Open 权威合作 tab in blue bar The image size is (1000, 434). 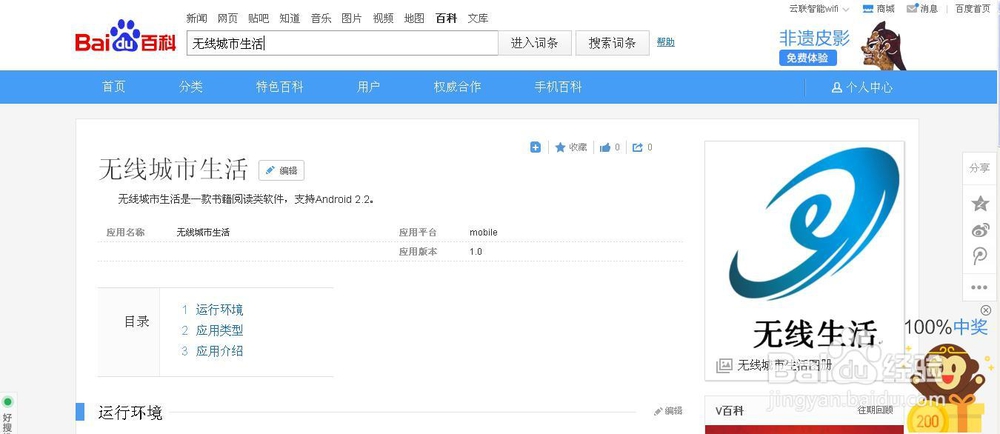(457, 87)
